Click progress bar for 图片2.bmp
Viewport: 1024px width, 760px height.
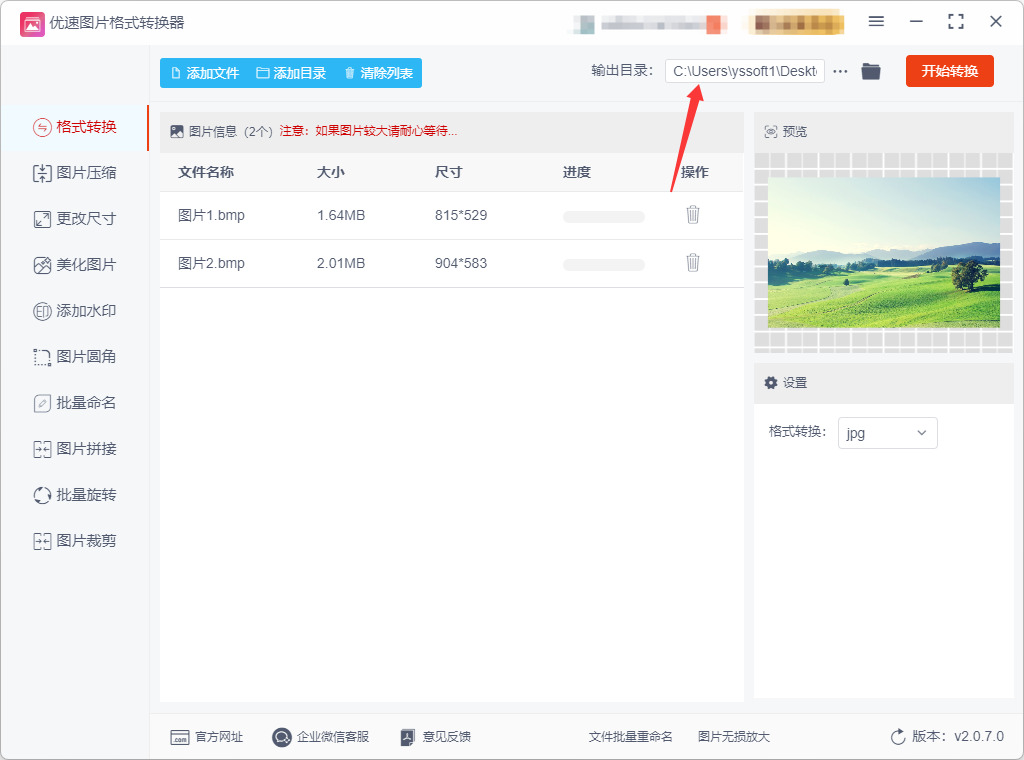tap(603, 264)
